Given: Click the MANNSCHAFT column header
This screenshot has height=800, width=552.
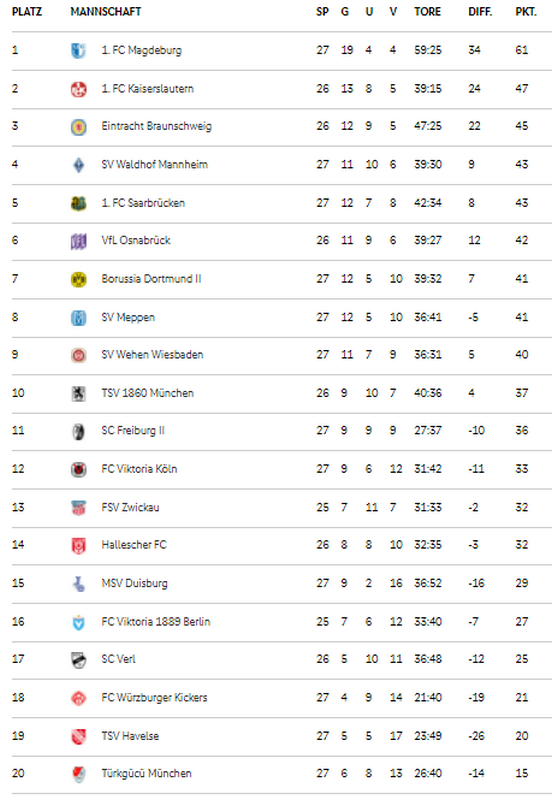Looking at the screenshot, I should tap(106, 12).
